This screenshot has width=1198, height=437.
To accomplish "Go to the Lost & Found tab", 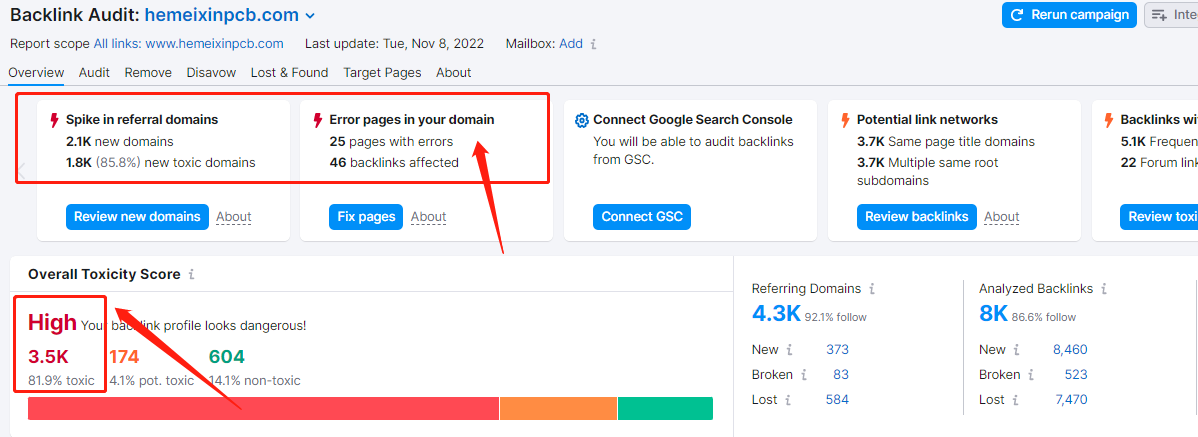I will [x=289, y=73].
